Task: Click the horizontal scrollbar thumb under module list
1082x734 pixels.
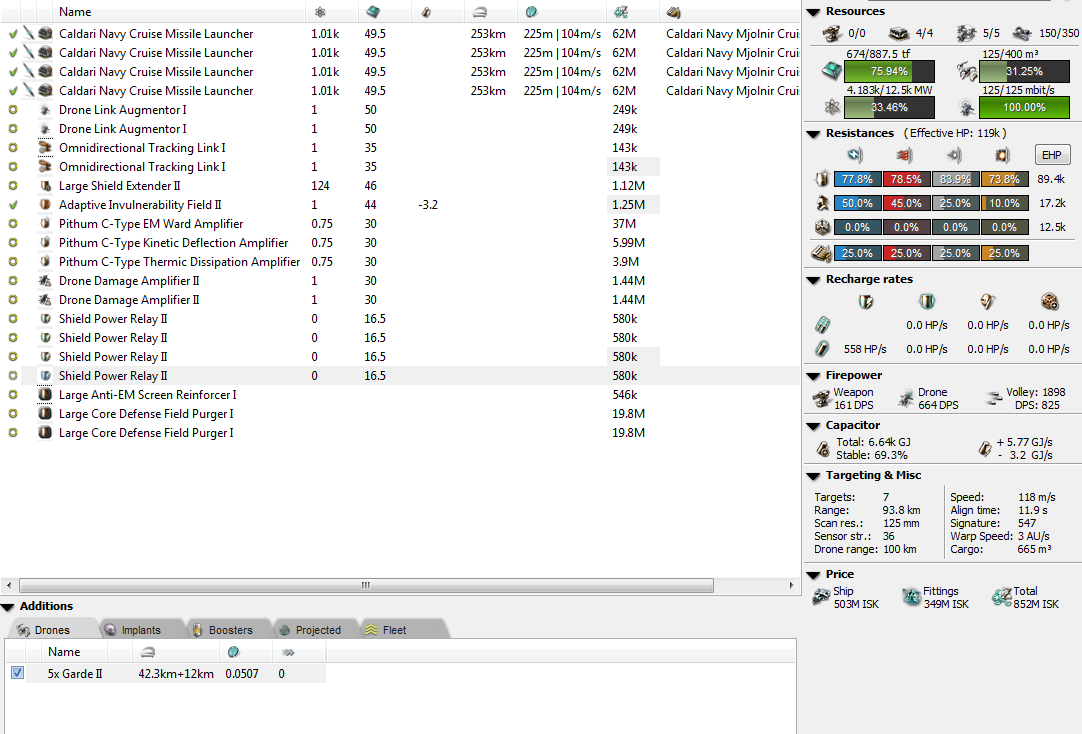Action: coord(366,586)
